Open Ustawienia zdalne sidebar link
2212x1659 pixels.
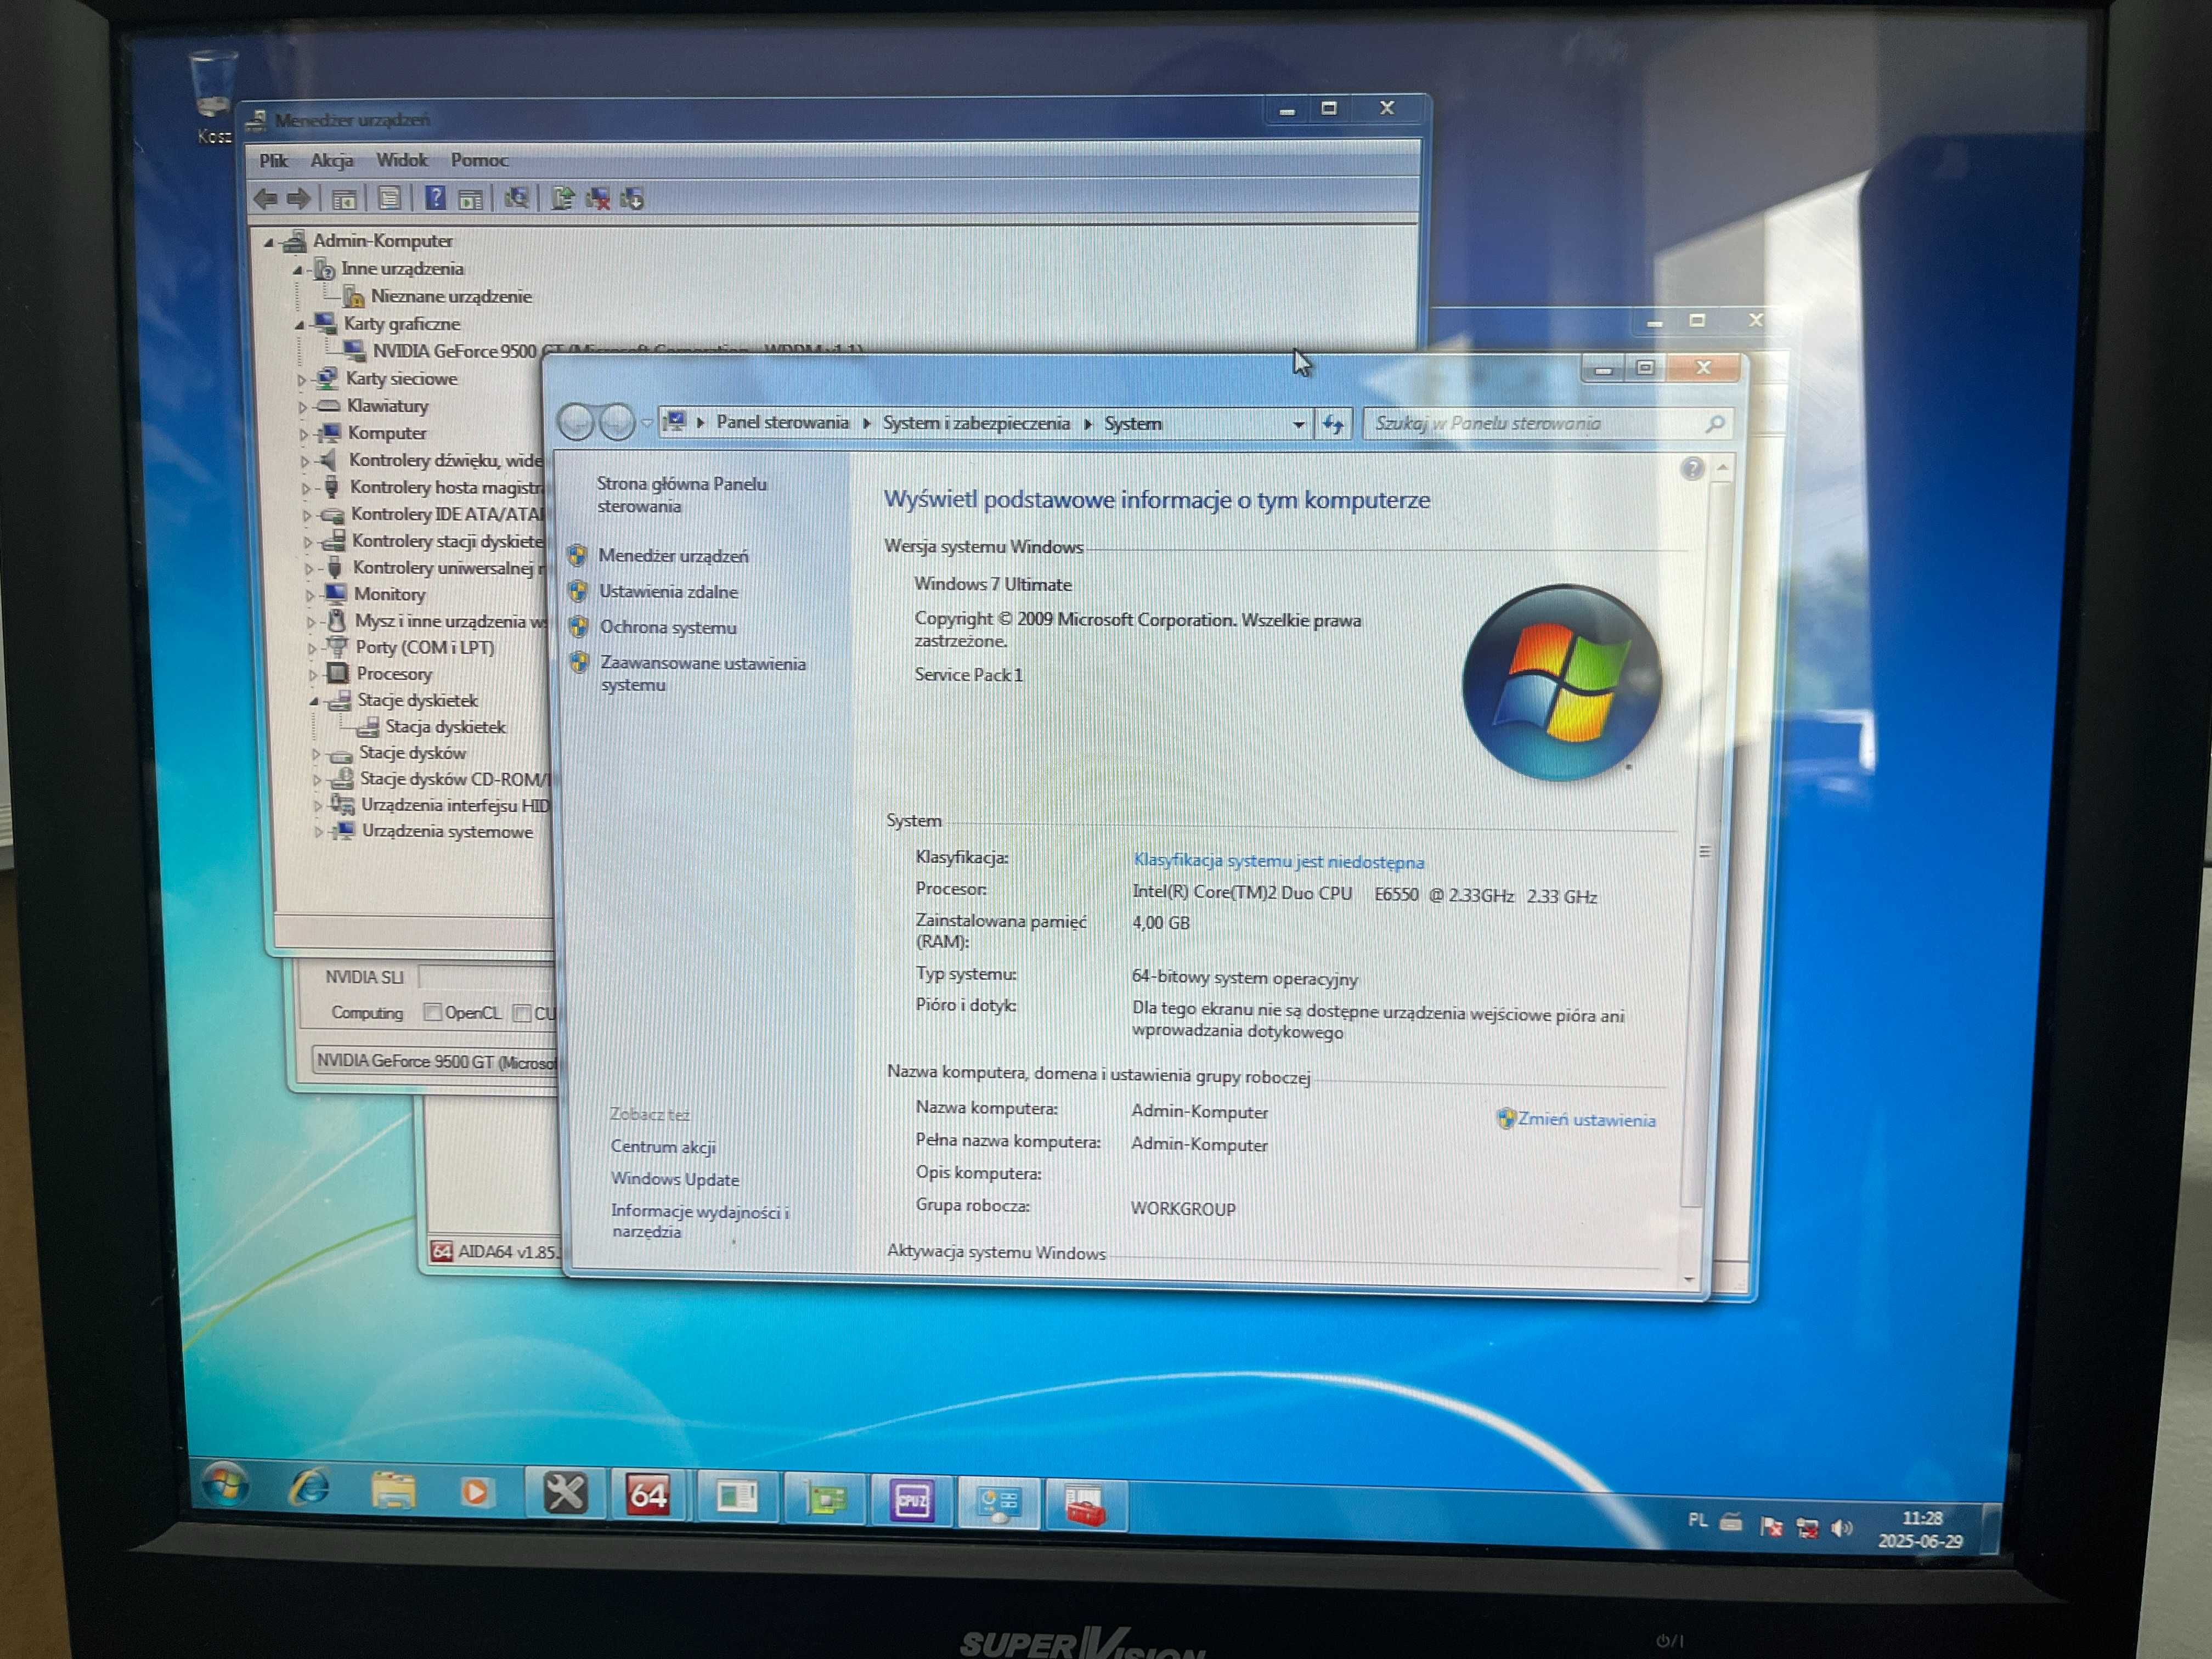tap(668, 592)
